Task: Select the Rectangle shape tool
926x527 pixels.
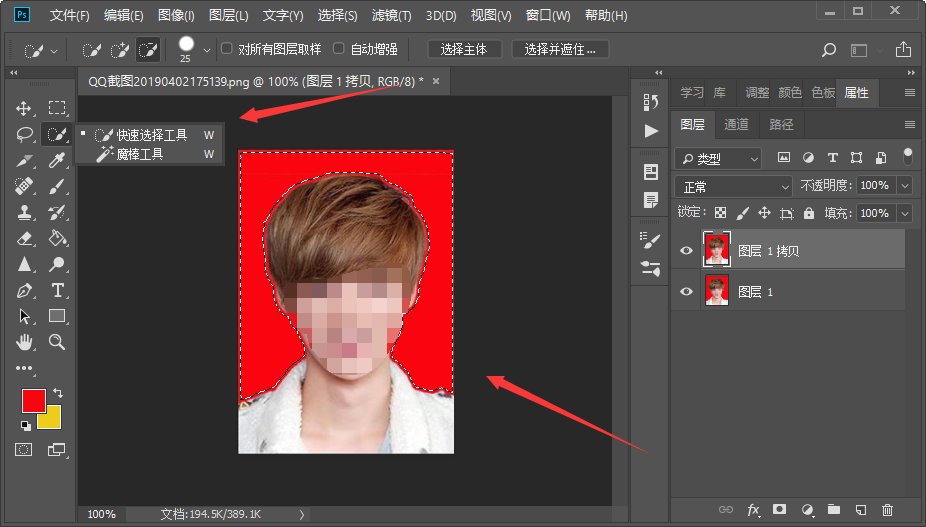Action: (57, 315)
